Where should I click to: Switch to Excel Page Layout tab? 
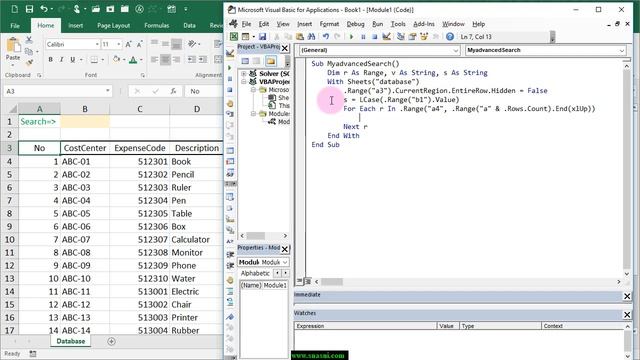click(113, 25)
